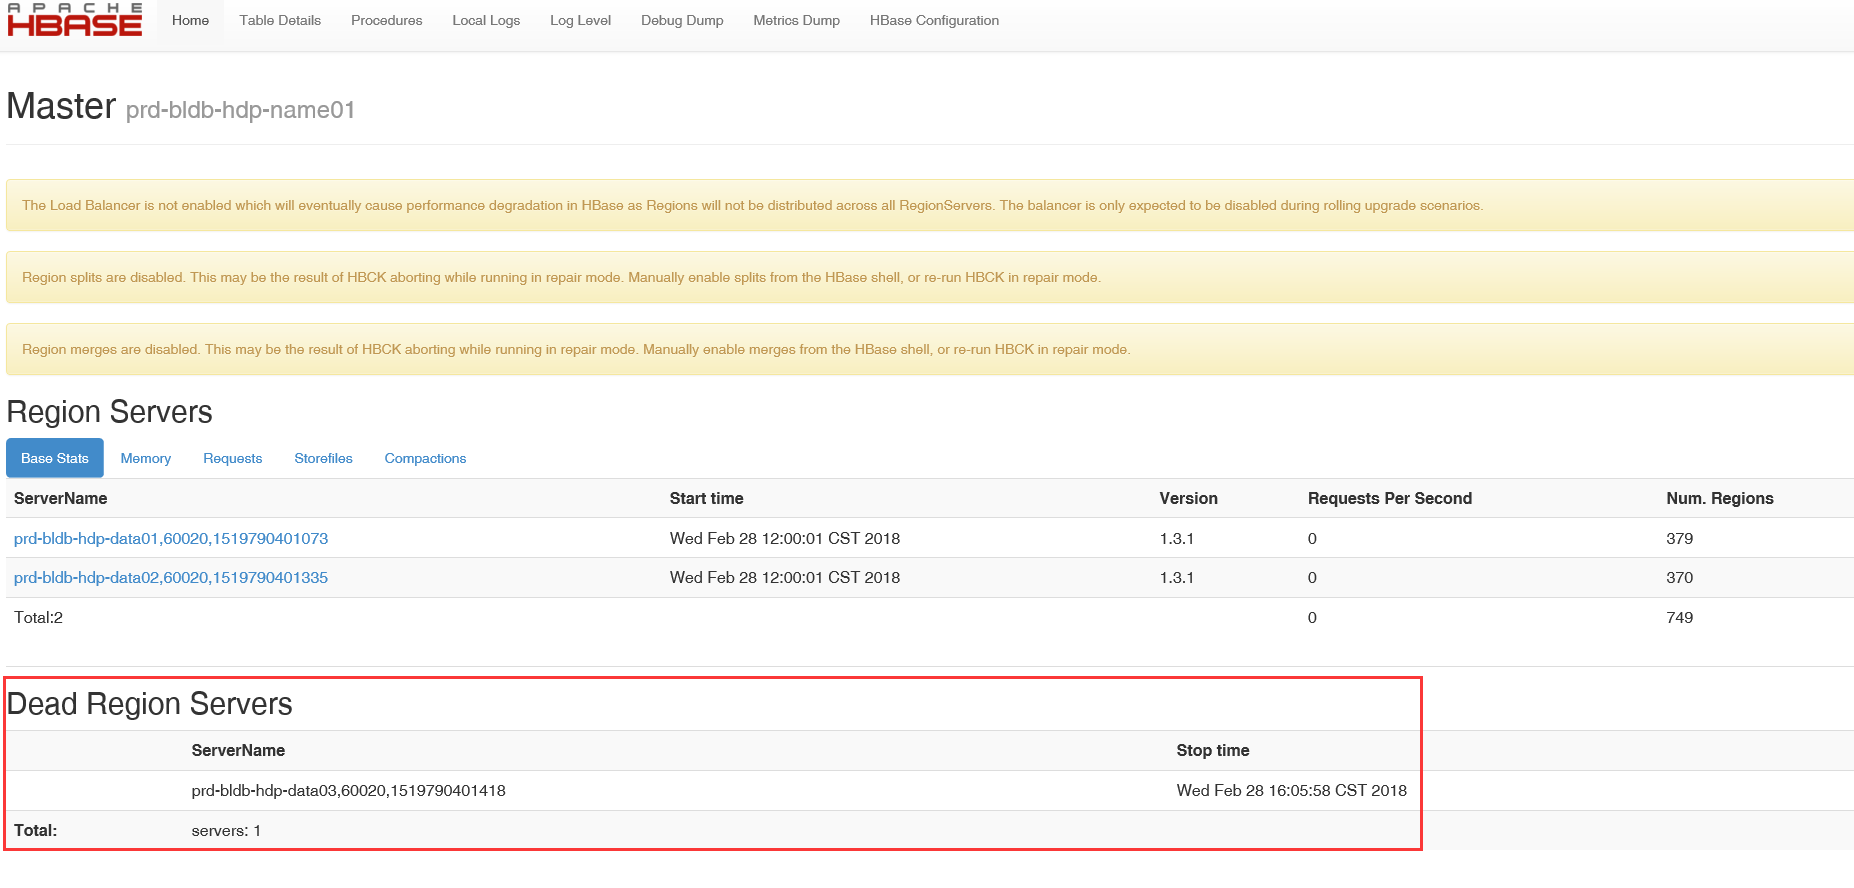Click version 1.3.1 in data02 row

(1177, 577)
